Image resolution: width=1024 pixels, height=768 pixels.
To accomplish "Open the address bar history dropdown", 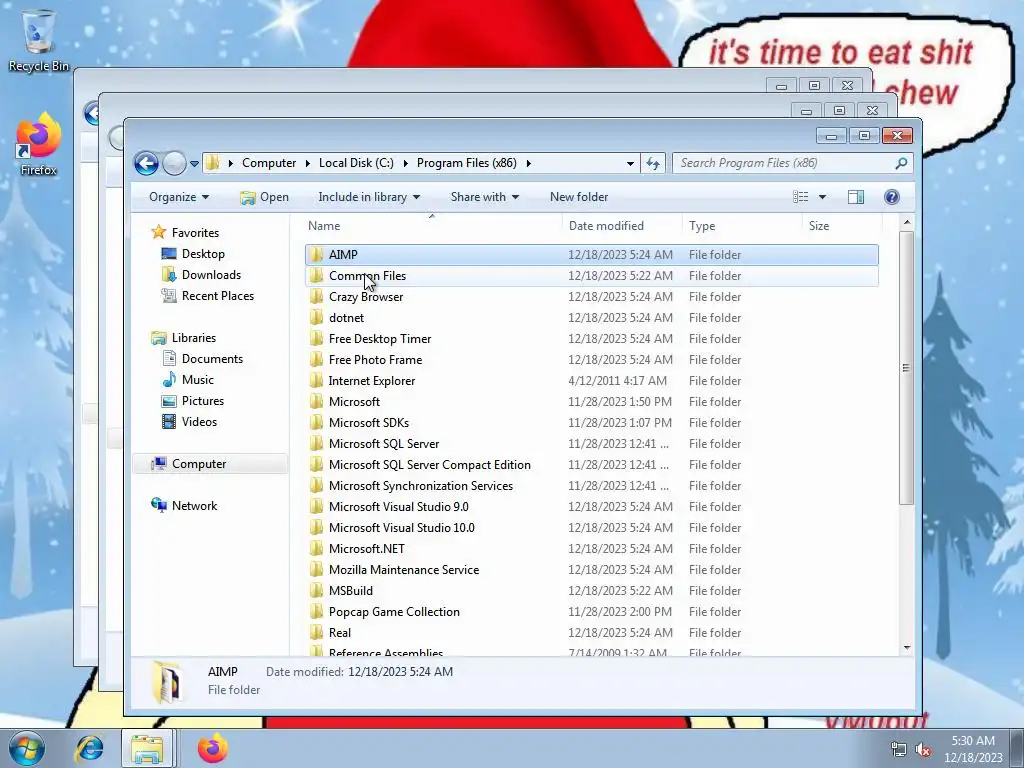I will [x=630, y=163].
